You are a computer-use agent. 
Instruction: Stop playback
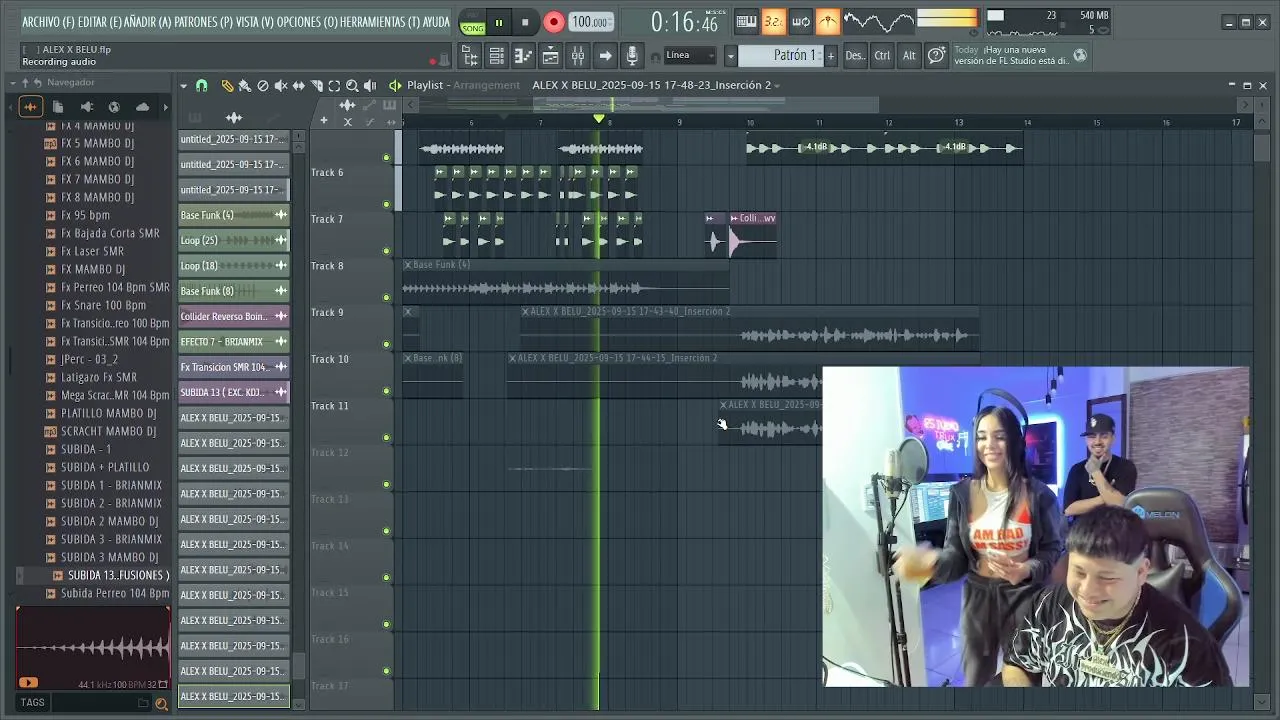(525, 22)
